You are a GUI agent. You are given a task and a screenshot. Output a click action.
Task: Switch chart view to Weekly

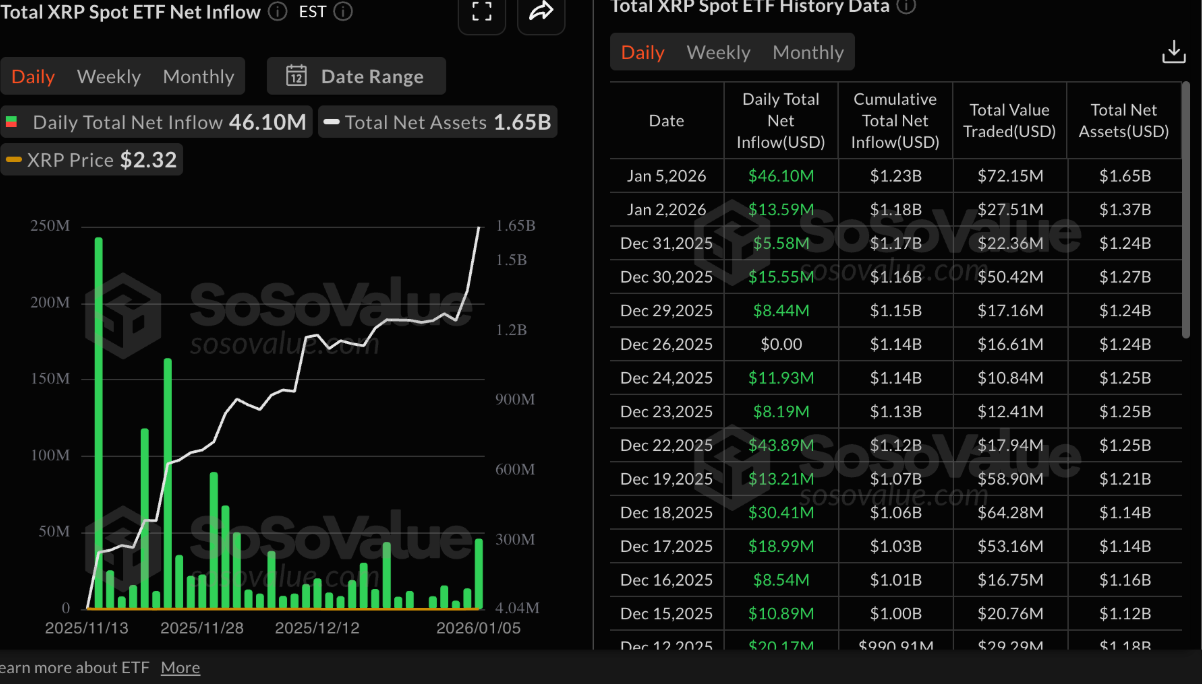[108, 76]
